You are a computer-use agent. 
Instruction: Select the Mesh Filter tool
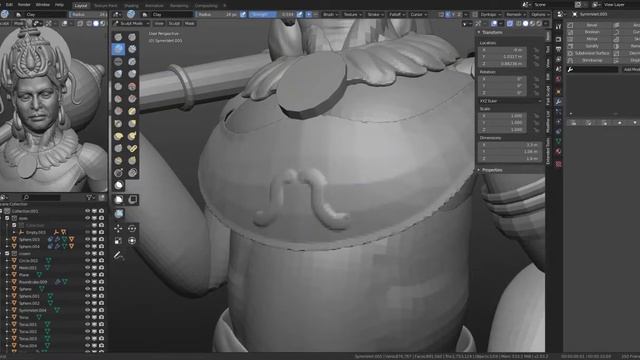[x=119, y=213]
